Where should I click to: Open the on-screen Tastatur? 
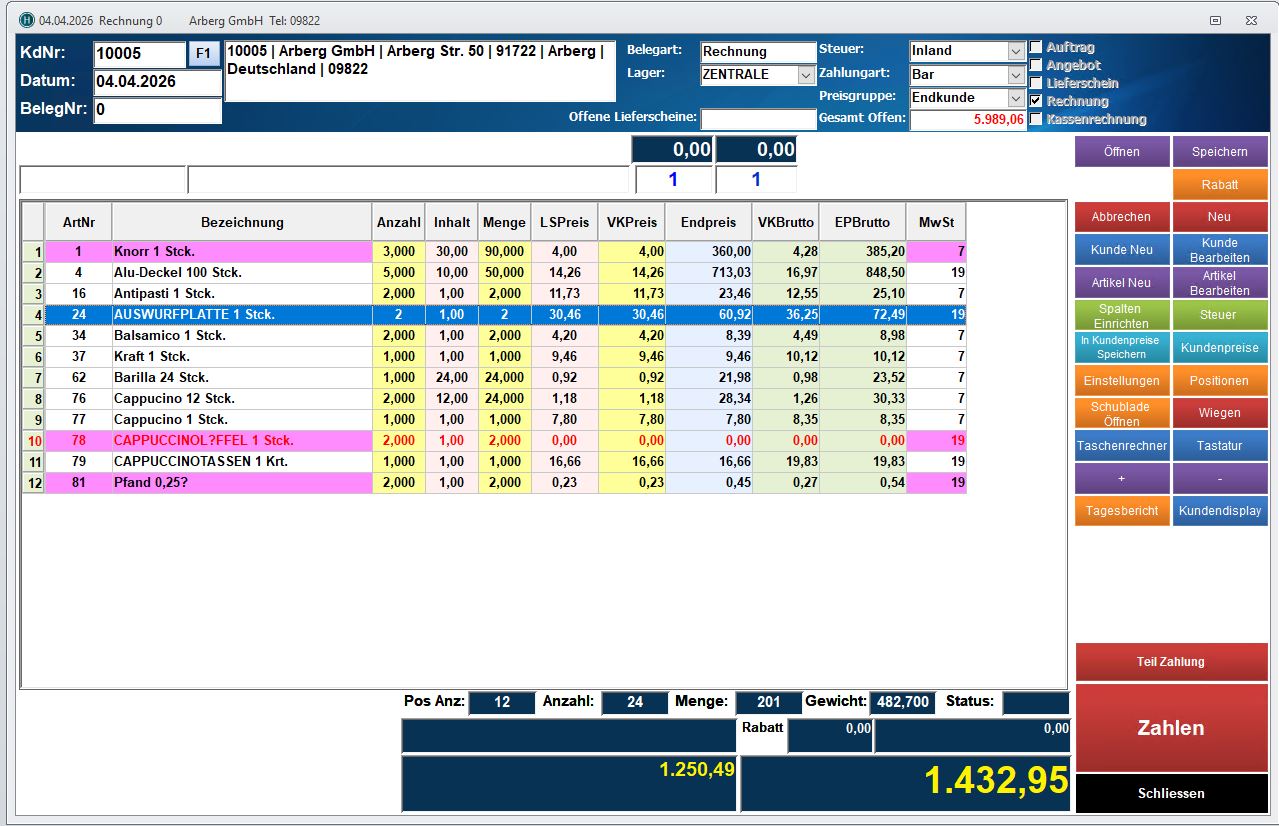(x=1219, y=445)
